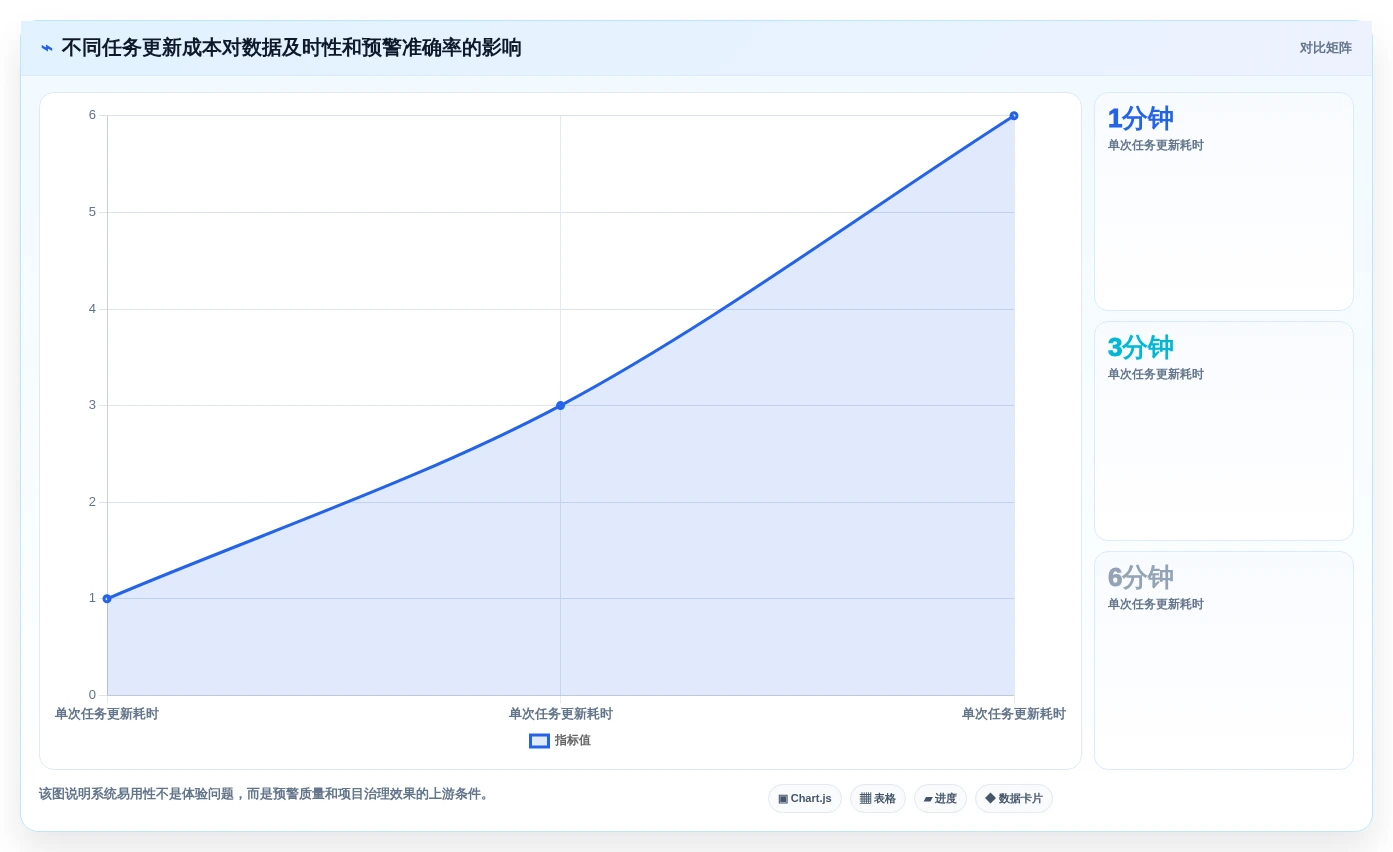The image size is (1393, 852).
Task: Open the 6分钟 metric card
Action: (x=1224, y=661)
